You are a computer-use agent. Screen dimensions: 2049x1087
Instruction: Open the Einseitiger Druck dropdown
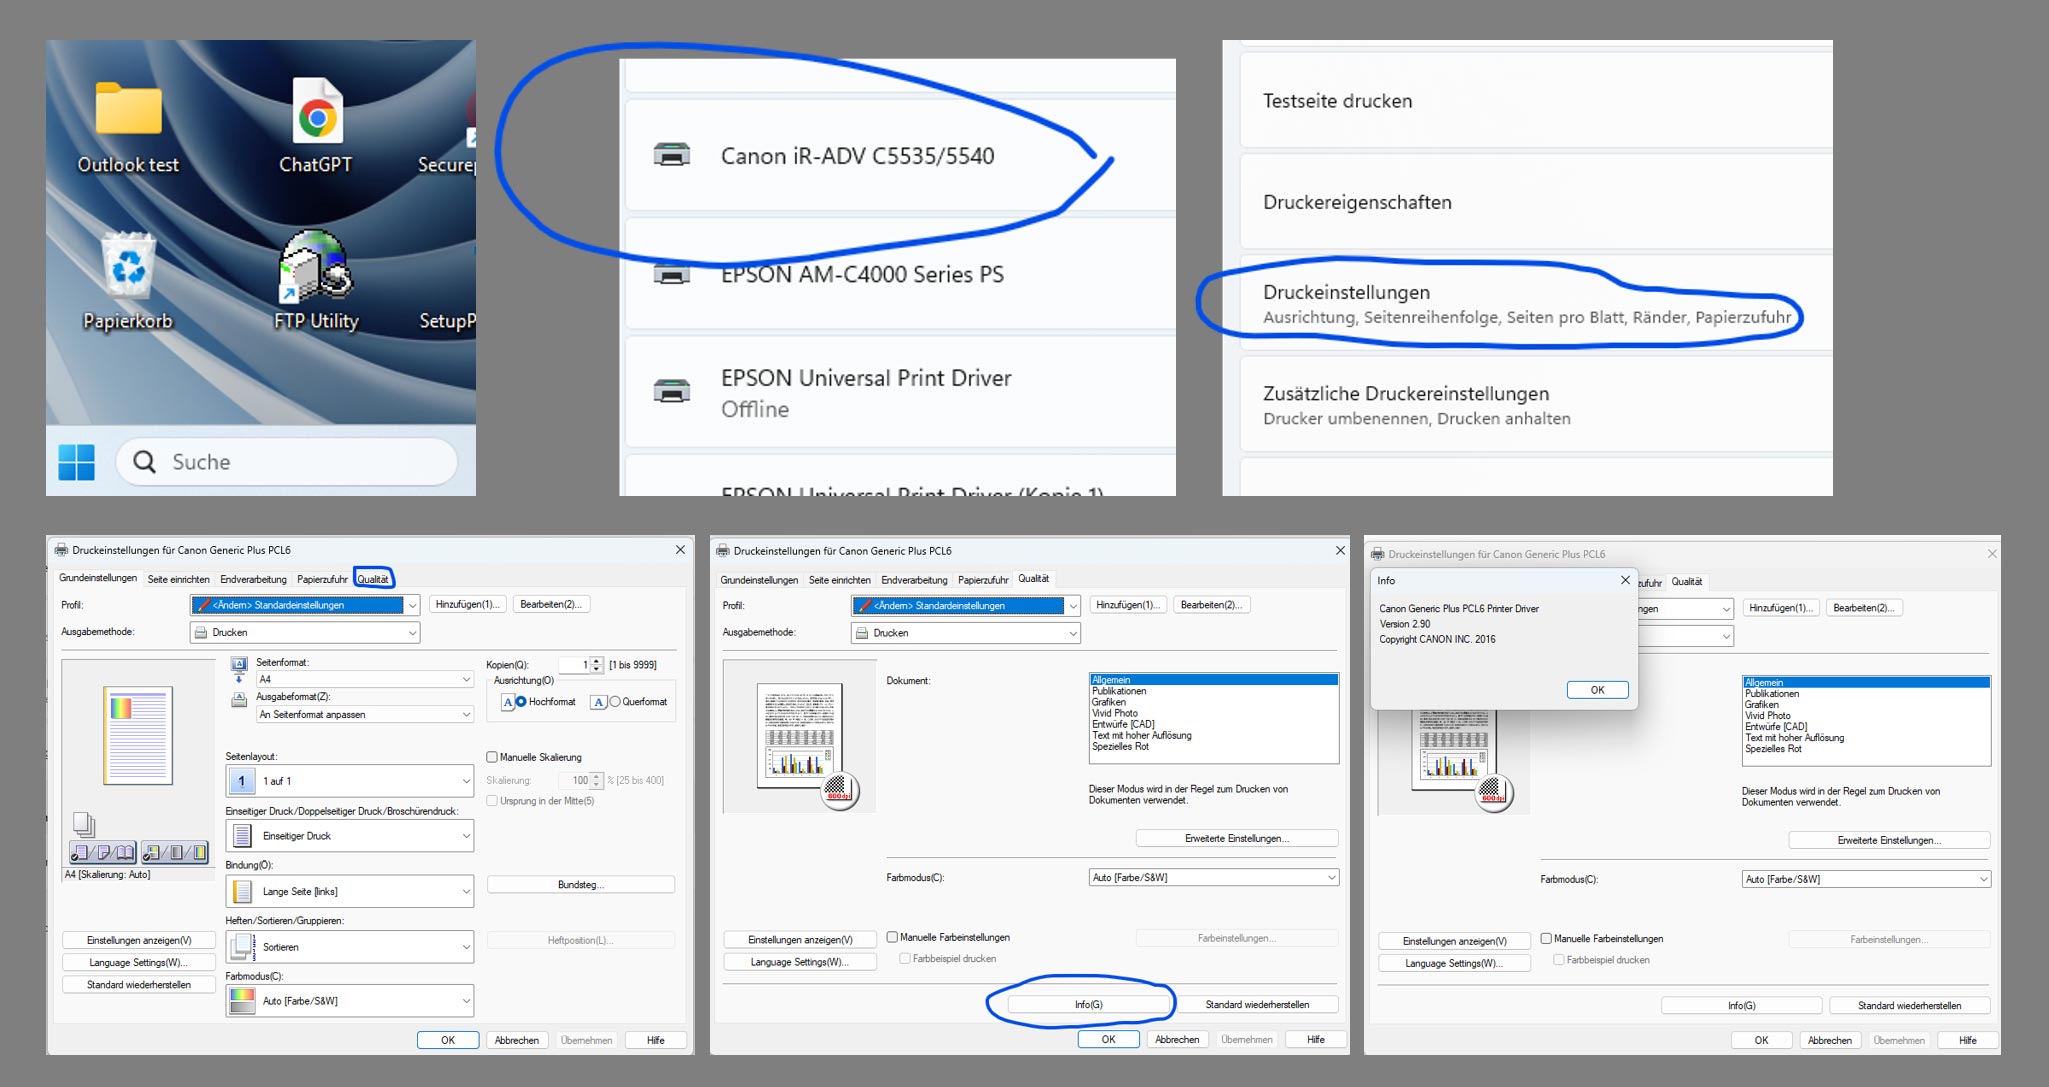(x=350, y=836)
